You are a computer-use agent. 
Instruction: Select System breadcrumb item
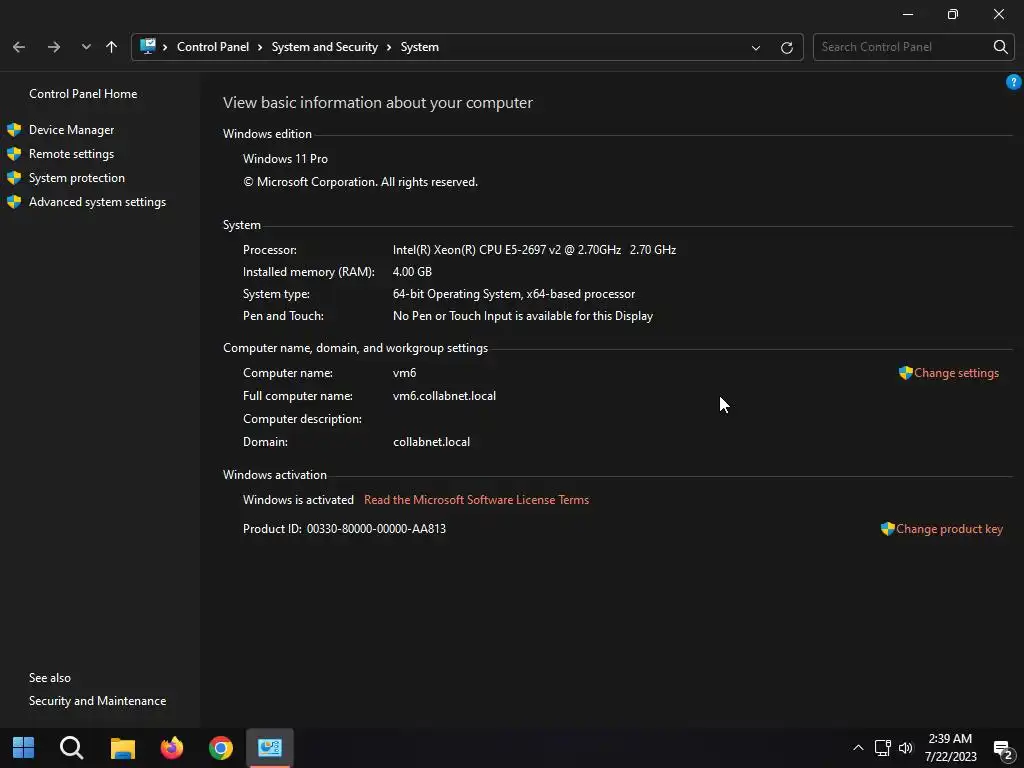coord(419,47)
